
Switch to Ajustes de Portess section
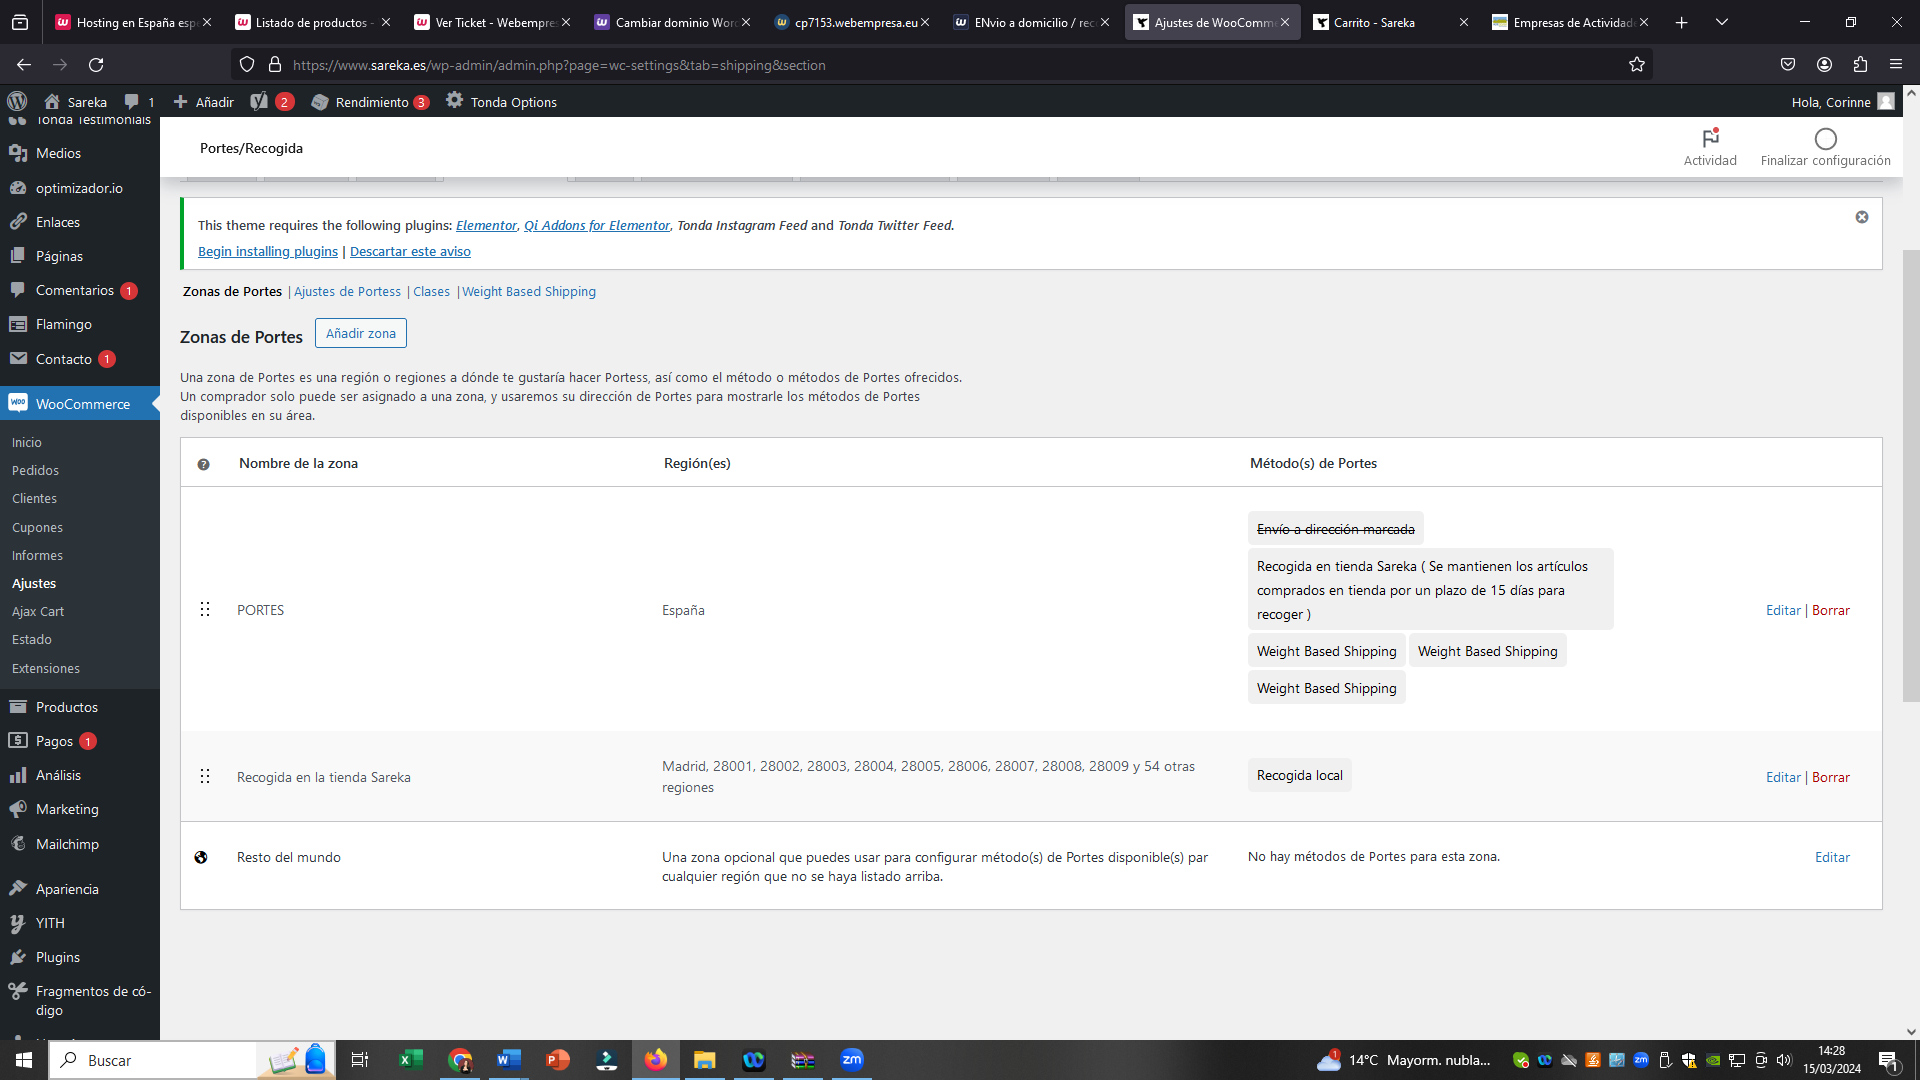(x=347, y=291)
